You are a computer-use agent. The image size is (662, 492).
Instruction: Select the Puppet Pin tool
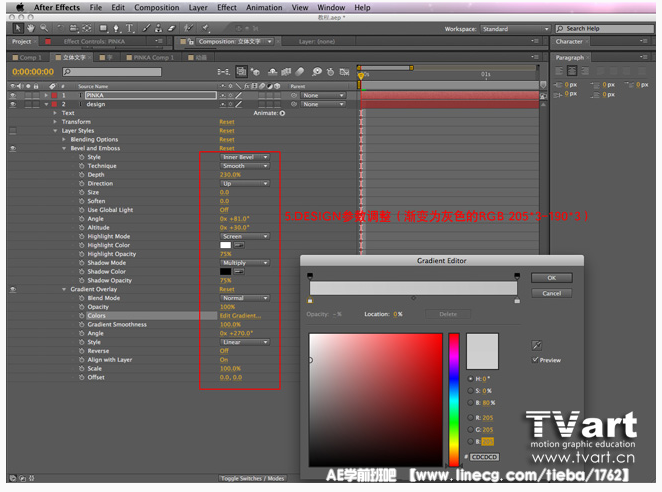click(x=206, y=28)
